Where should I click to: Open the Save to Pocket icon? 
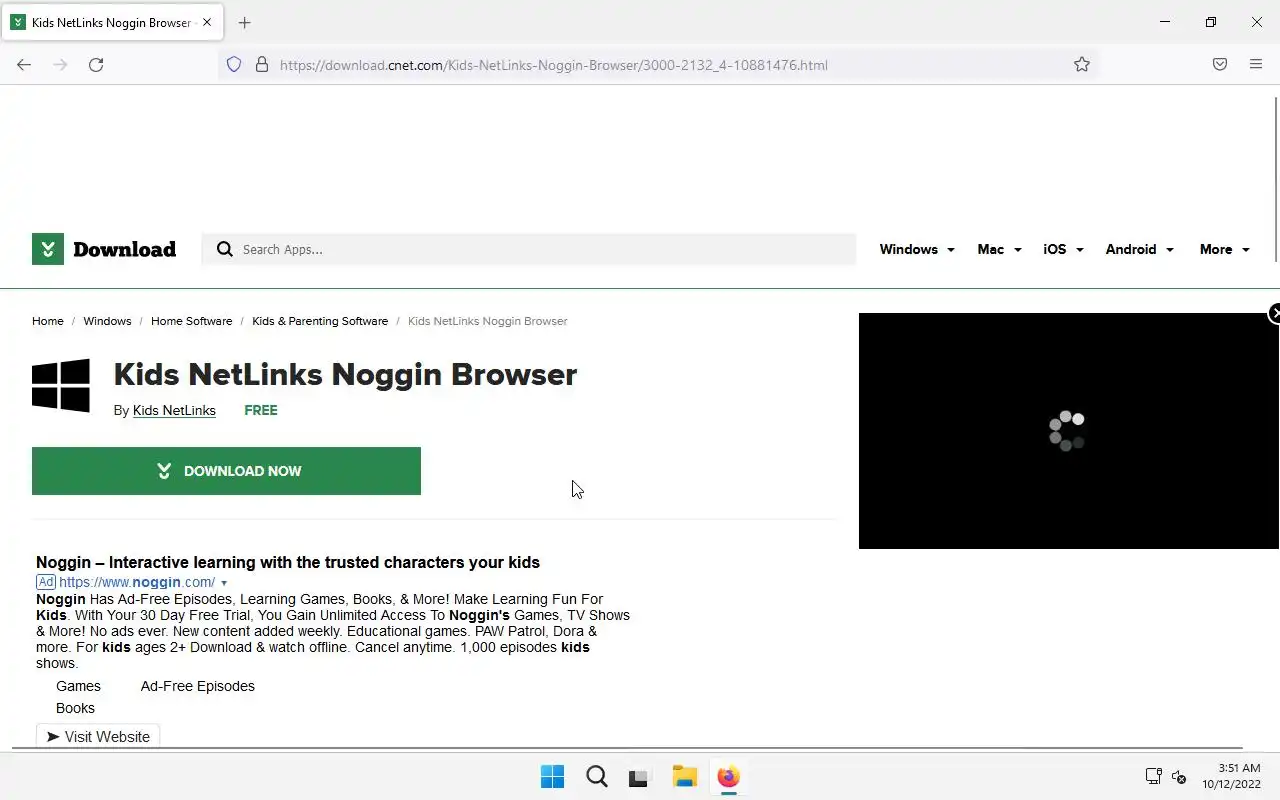click(1220, 64)
